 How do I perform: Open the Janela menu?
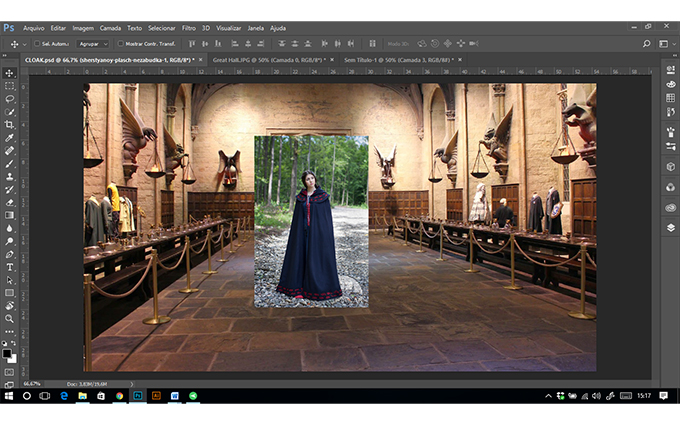tap(255, 28)
